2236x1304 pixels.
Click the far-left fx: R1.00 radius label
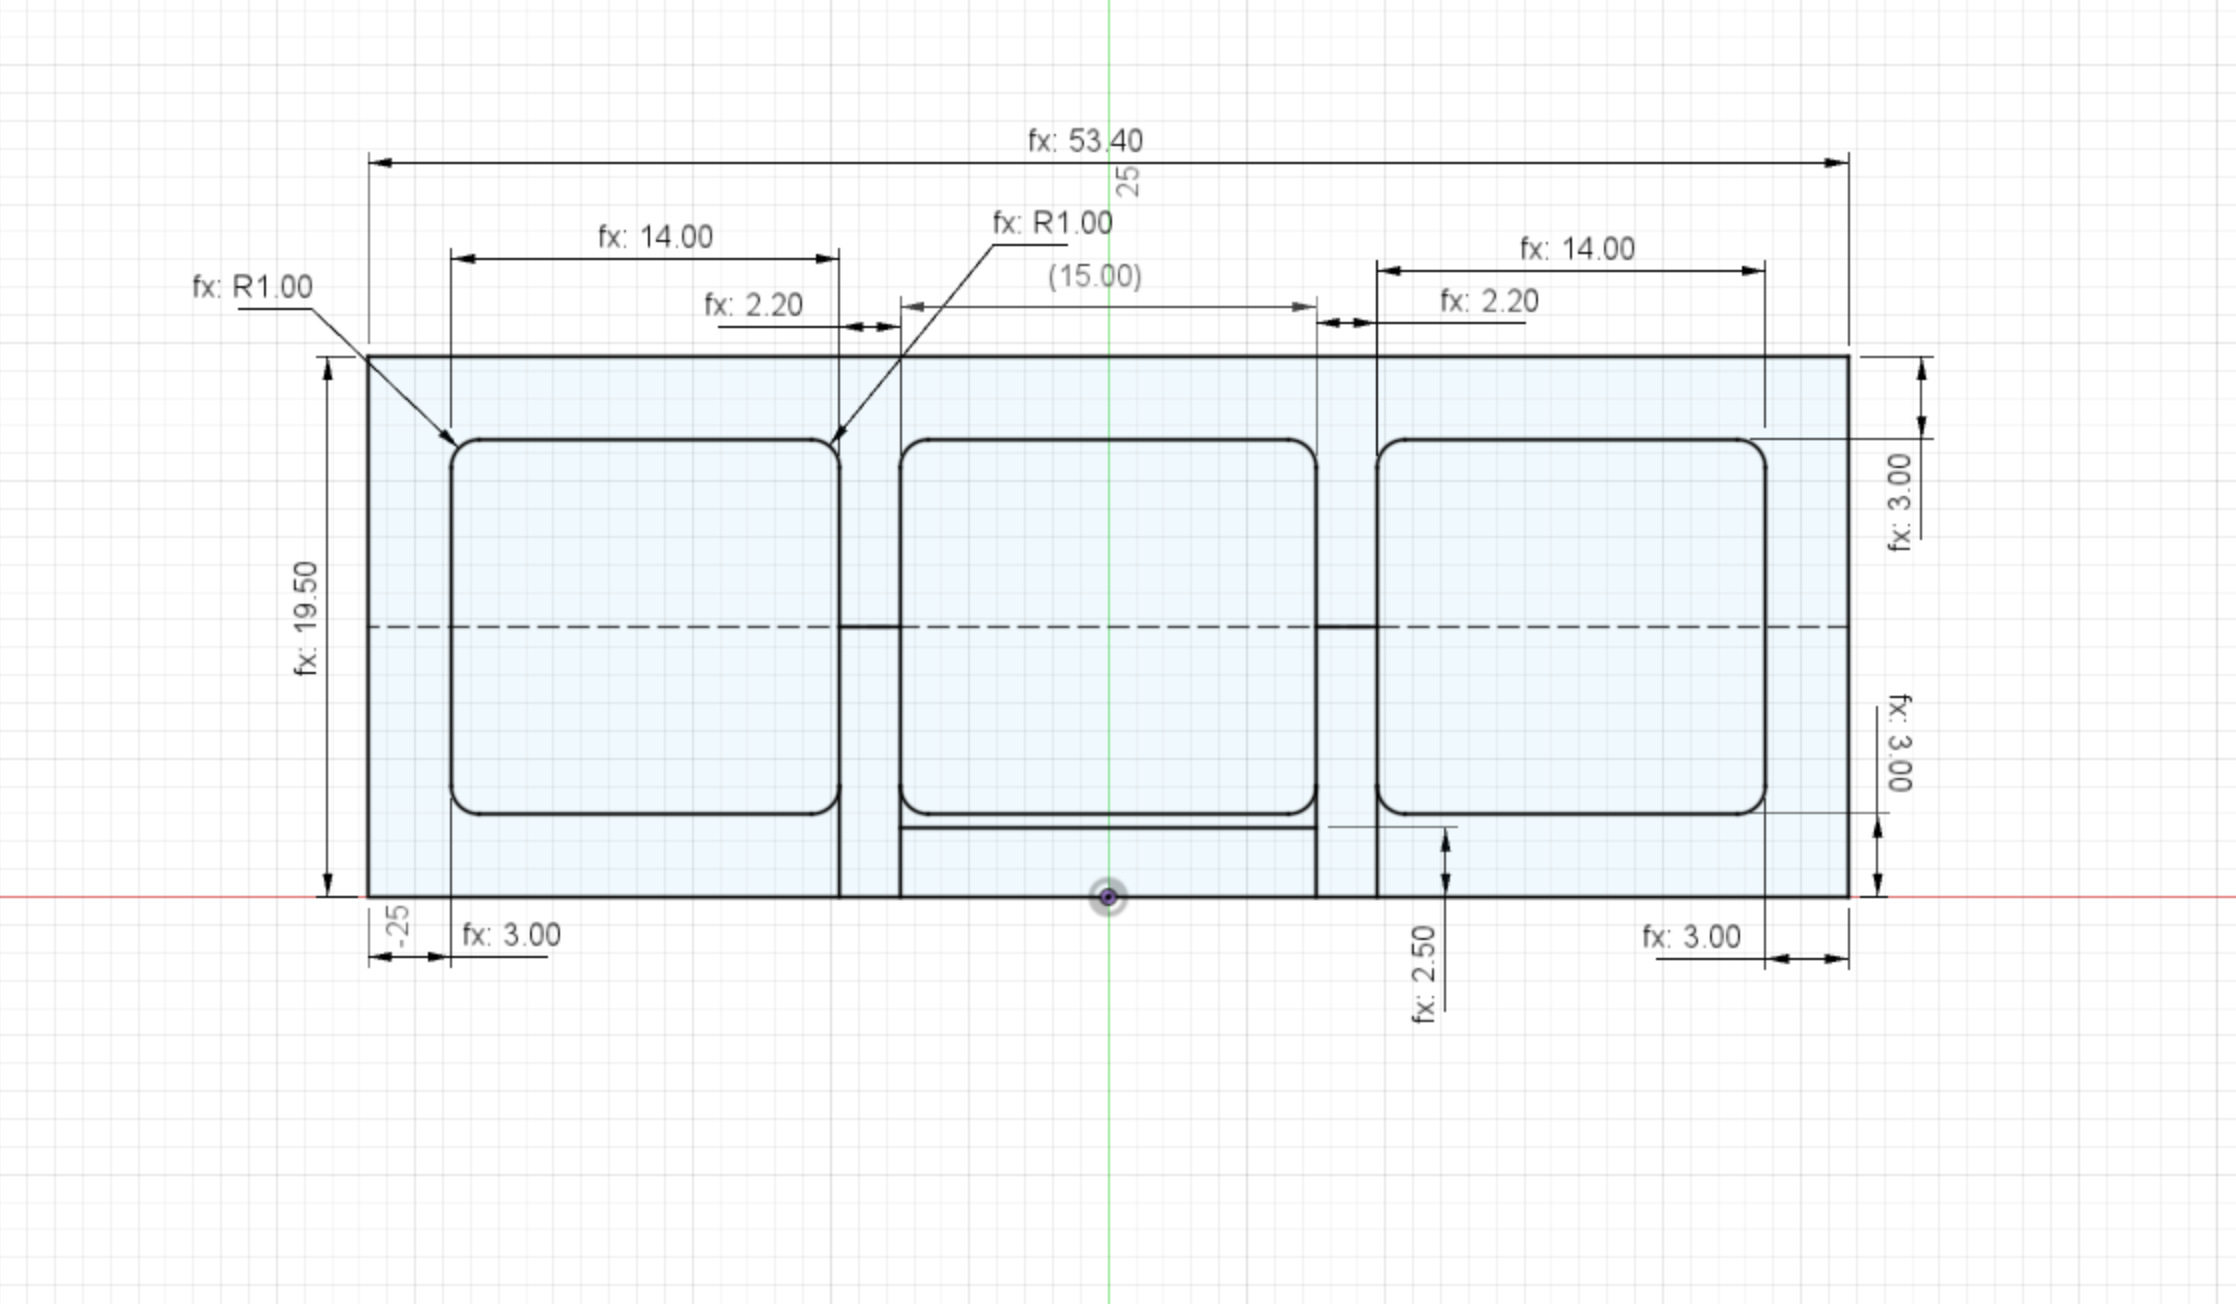[x=252, y=287]
